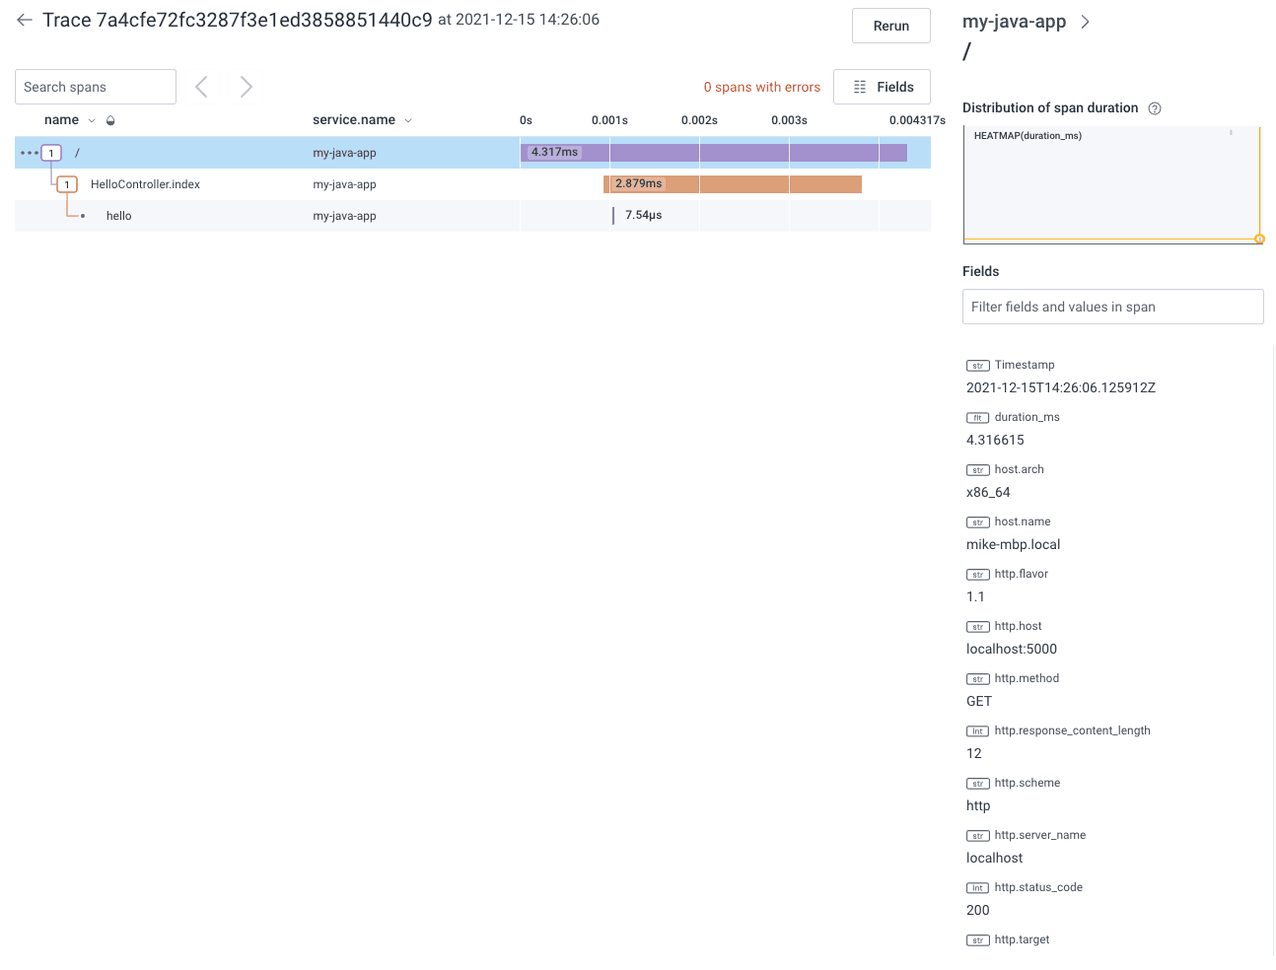Viewport: 1276px width, 970px height.
Task: Focus the Filter fields and values input
Action: (x=1112, y=307)
